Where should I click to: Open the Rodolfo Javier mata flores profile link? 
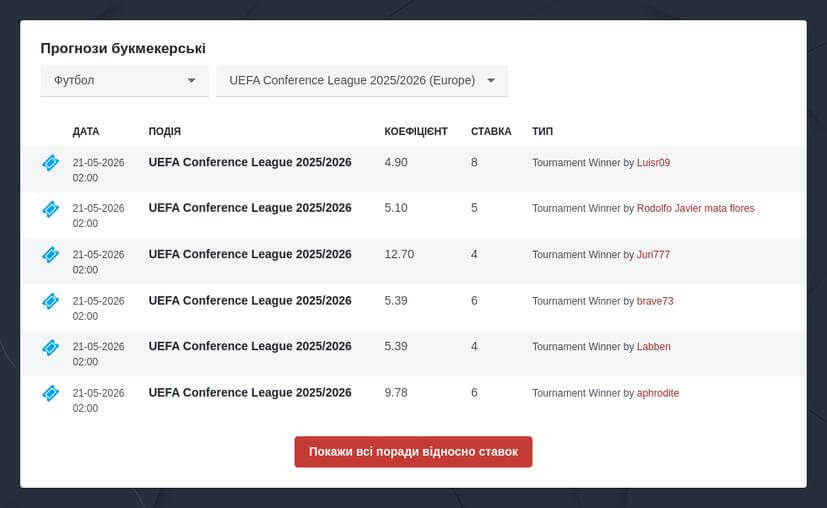click(x=695, y=209)
